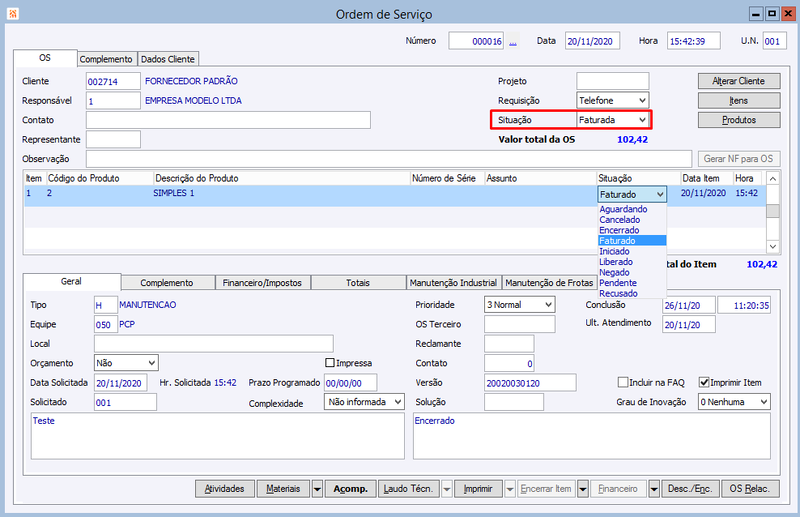The height and width of the screenshot is (517, 800).
Task: Click the item grid vertical scrollbar thumb
Action: 773,211
